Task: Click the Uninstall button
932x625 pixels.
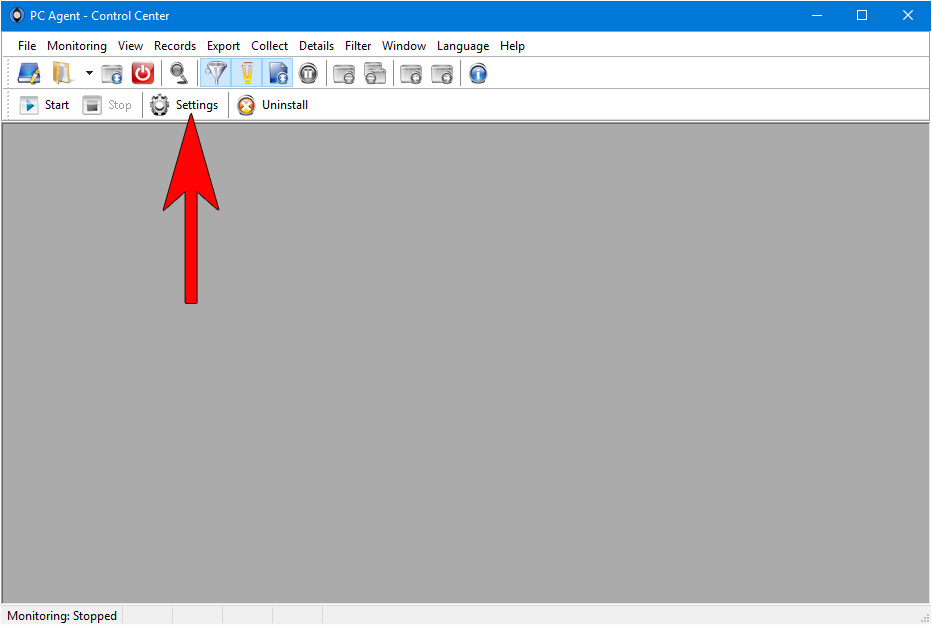Action: (x=273, y=105)
